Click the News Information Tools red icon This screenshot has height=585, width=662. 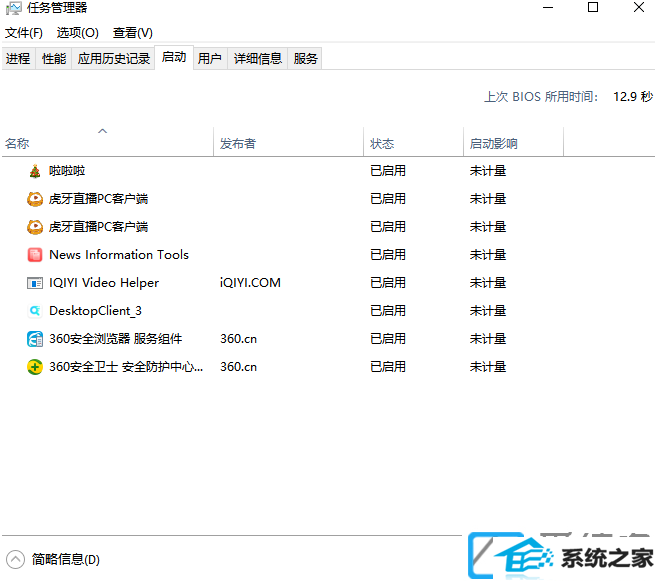click(35, 255)
